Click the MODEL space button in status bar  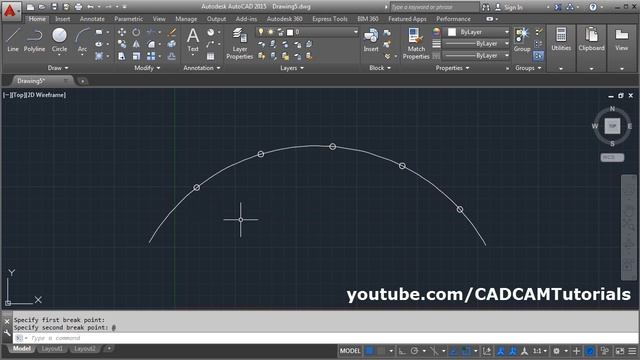(x=350, y=351)
